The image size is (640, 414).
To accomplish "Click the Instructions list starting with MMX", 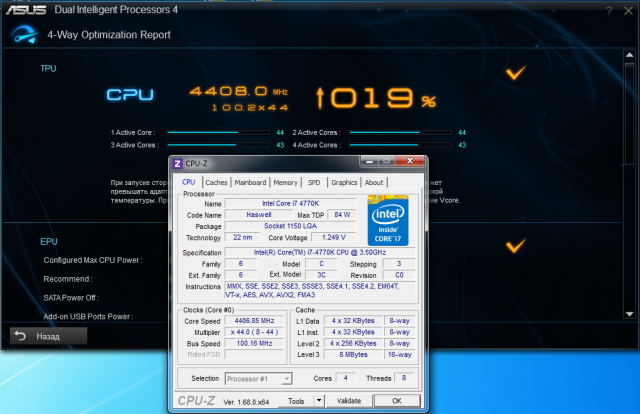I will pos(320,291).
